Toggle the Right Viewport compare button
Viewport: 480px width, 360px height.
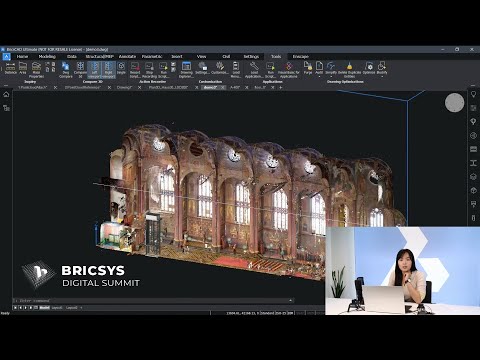(x=108, y=70)
